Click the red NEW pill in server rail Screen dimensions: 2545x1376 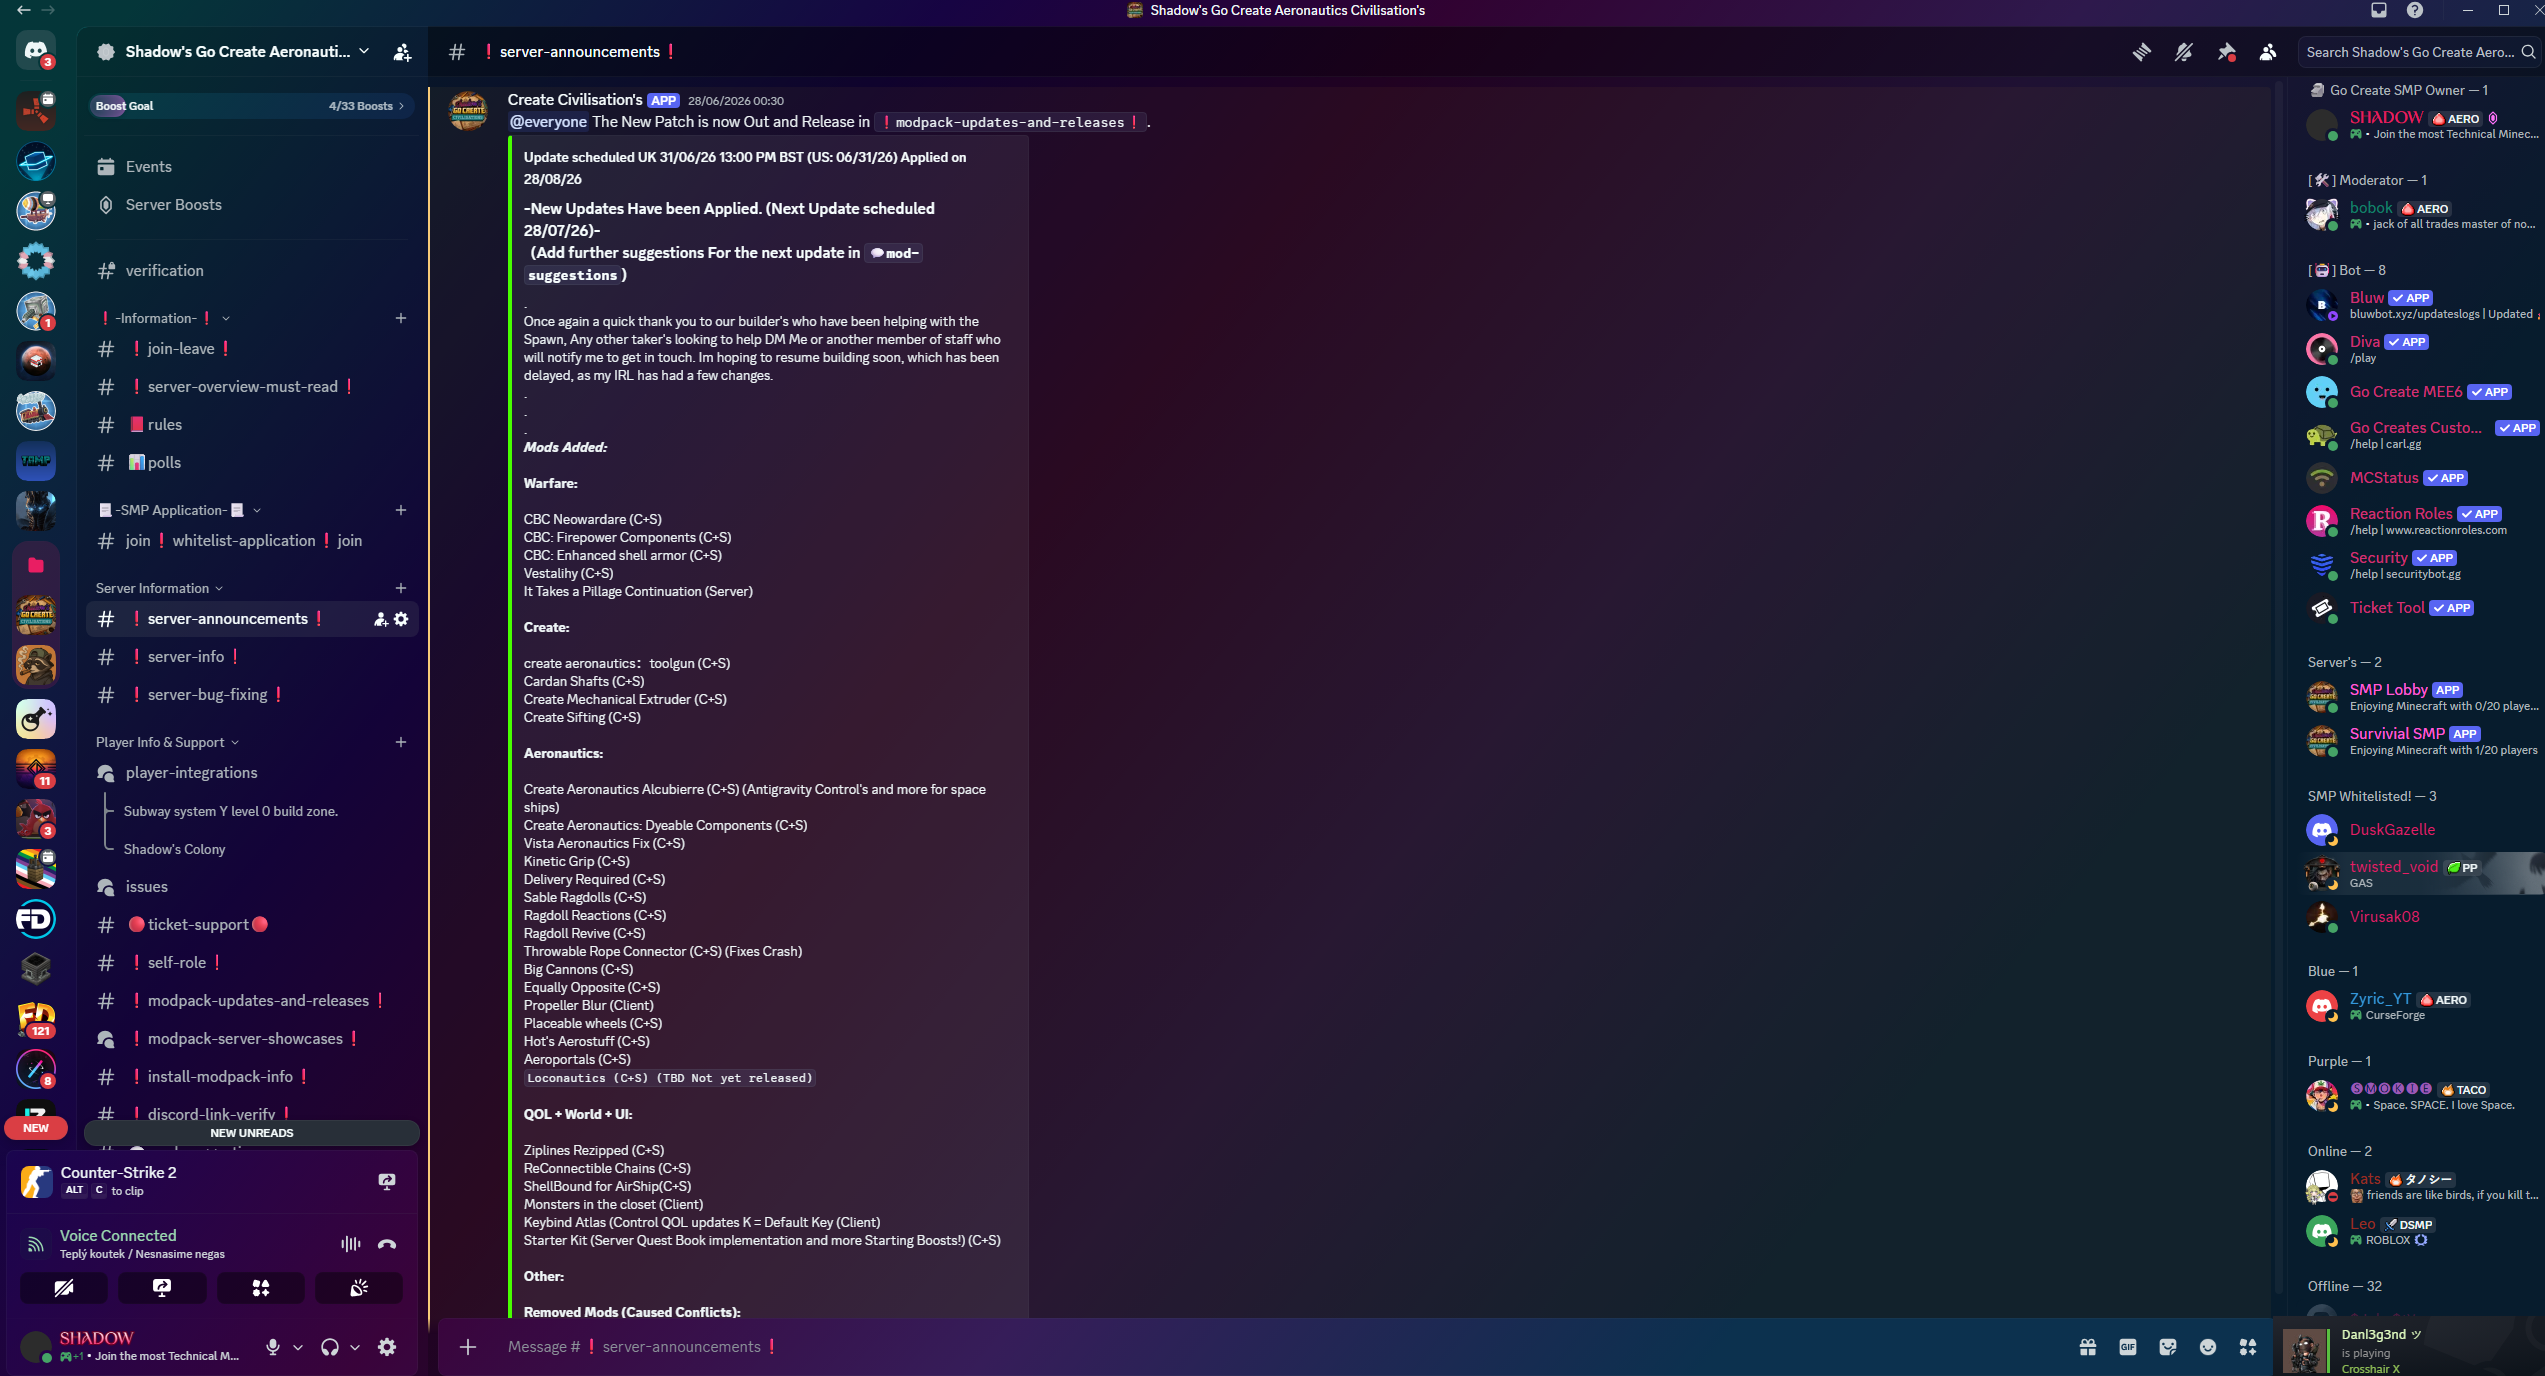click(36, 1128)
